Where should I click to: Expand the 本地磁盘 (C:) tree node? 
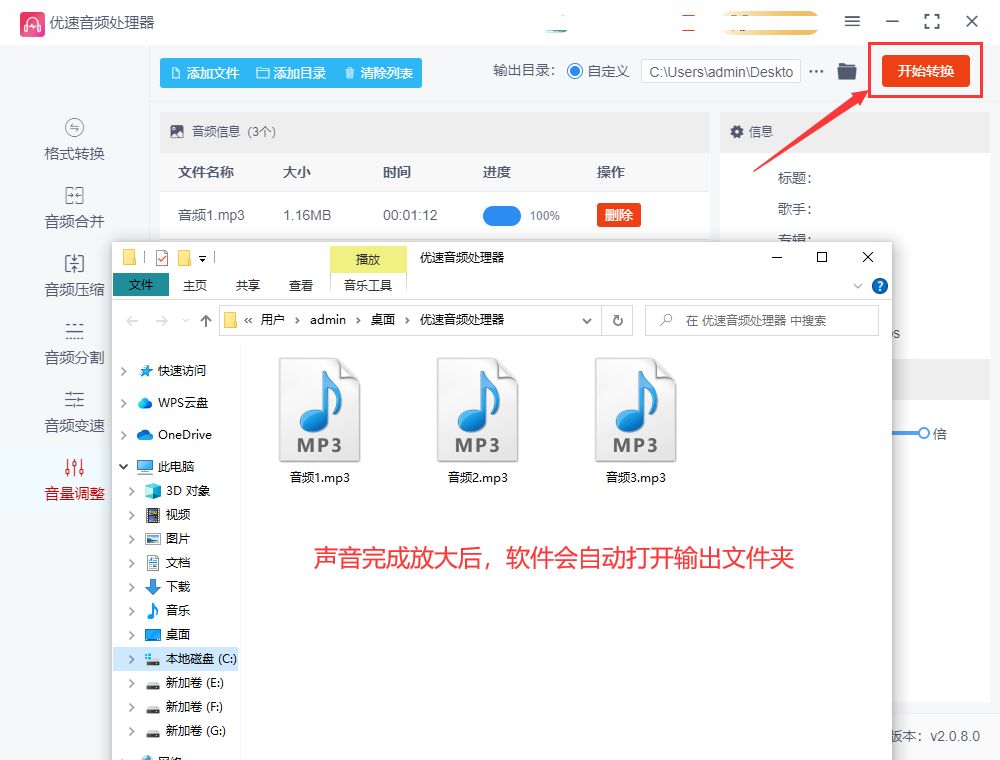click(131, 659)
